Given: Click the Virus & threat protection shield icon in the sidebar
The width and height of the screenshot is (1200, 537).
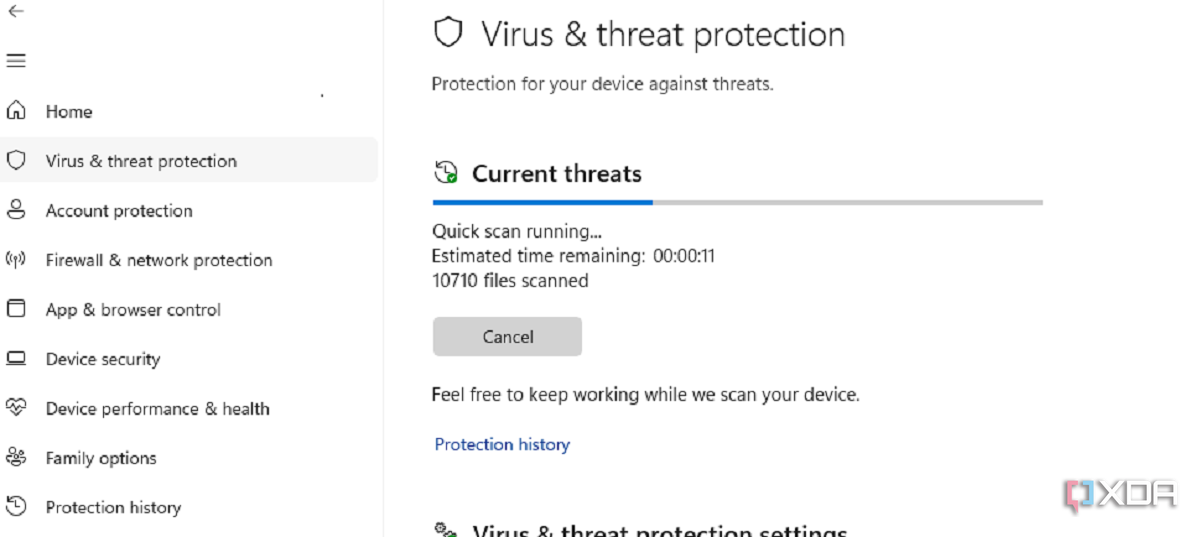Looking at the screenshot, I should pos(16,160).
